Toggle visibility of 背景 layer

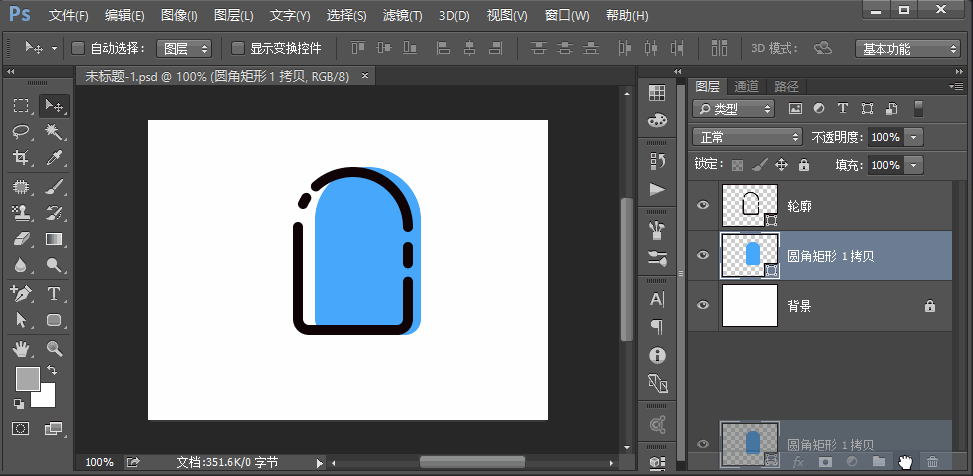(x=703, y=305)
